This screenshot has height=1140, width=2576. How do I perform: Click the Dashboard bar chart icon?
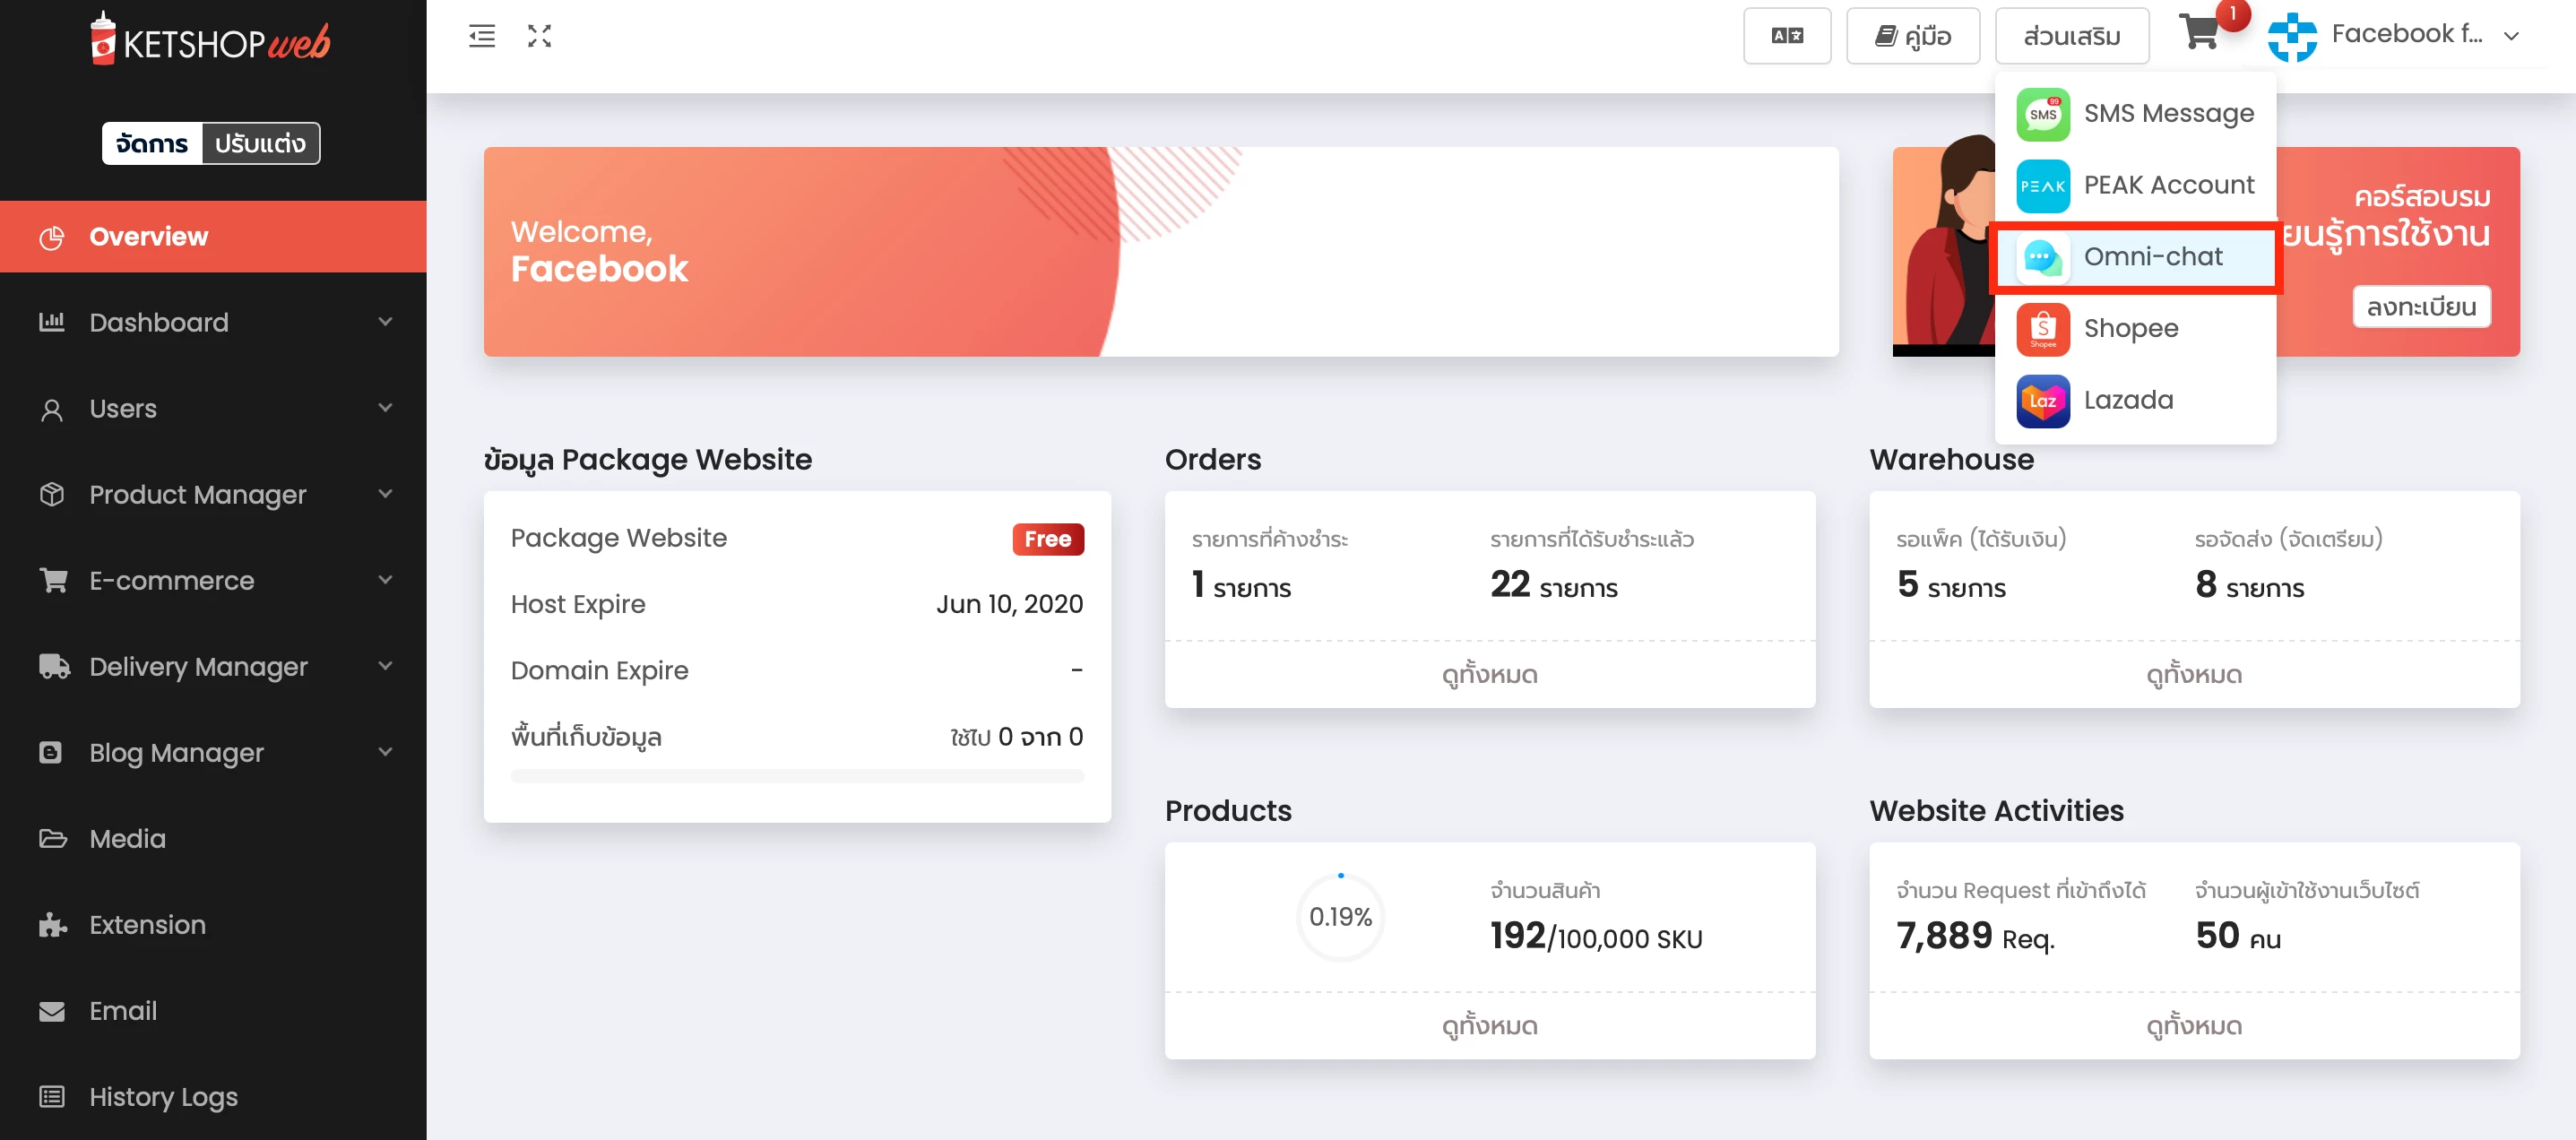(x=52, y=322)
